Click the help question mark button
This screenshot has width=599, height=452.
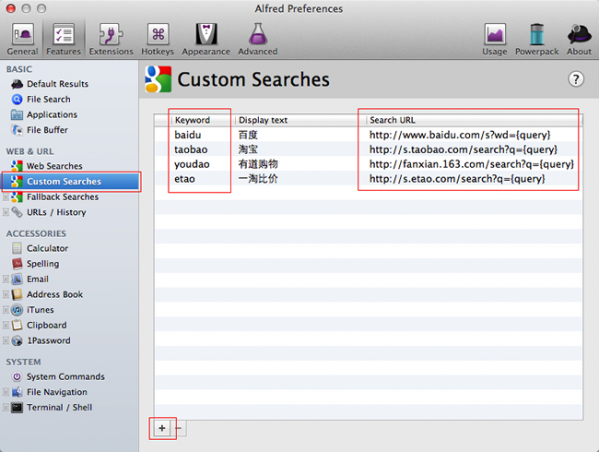tap(576, 79)
